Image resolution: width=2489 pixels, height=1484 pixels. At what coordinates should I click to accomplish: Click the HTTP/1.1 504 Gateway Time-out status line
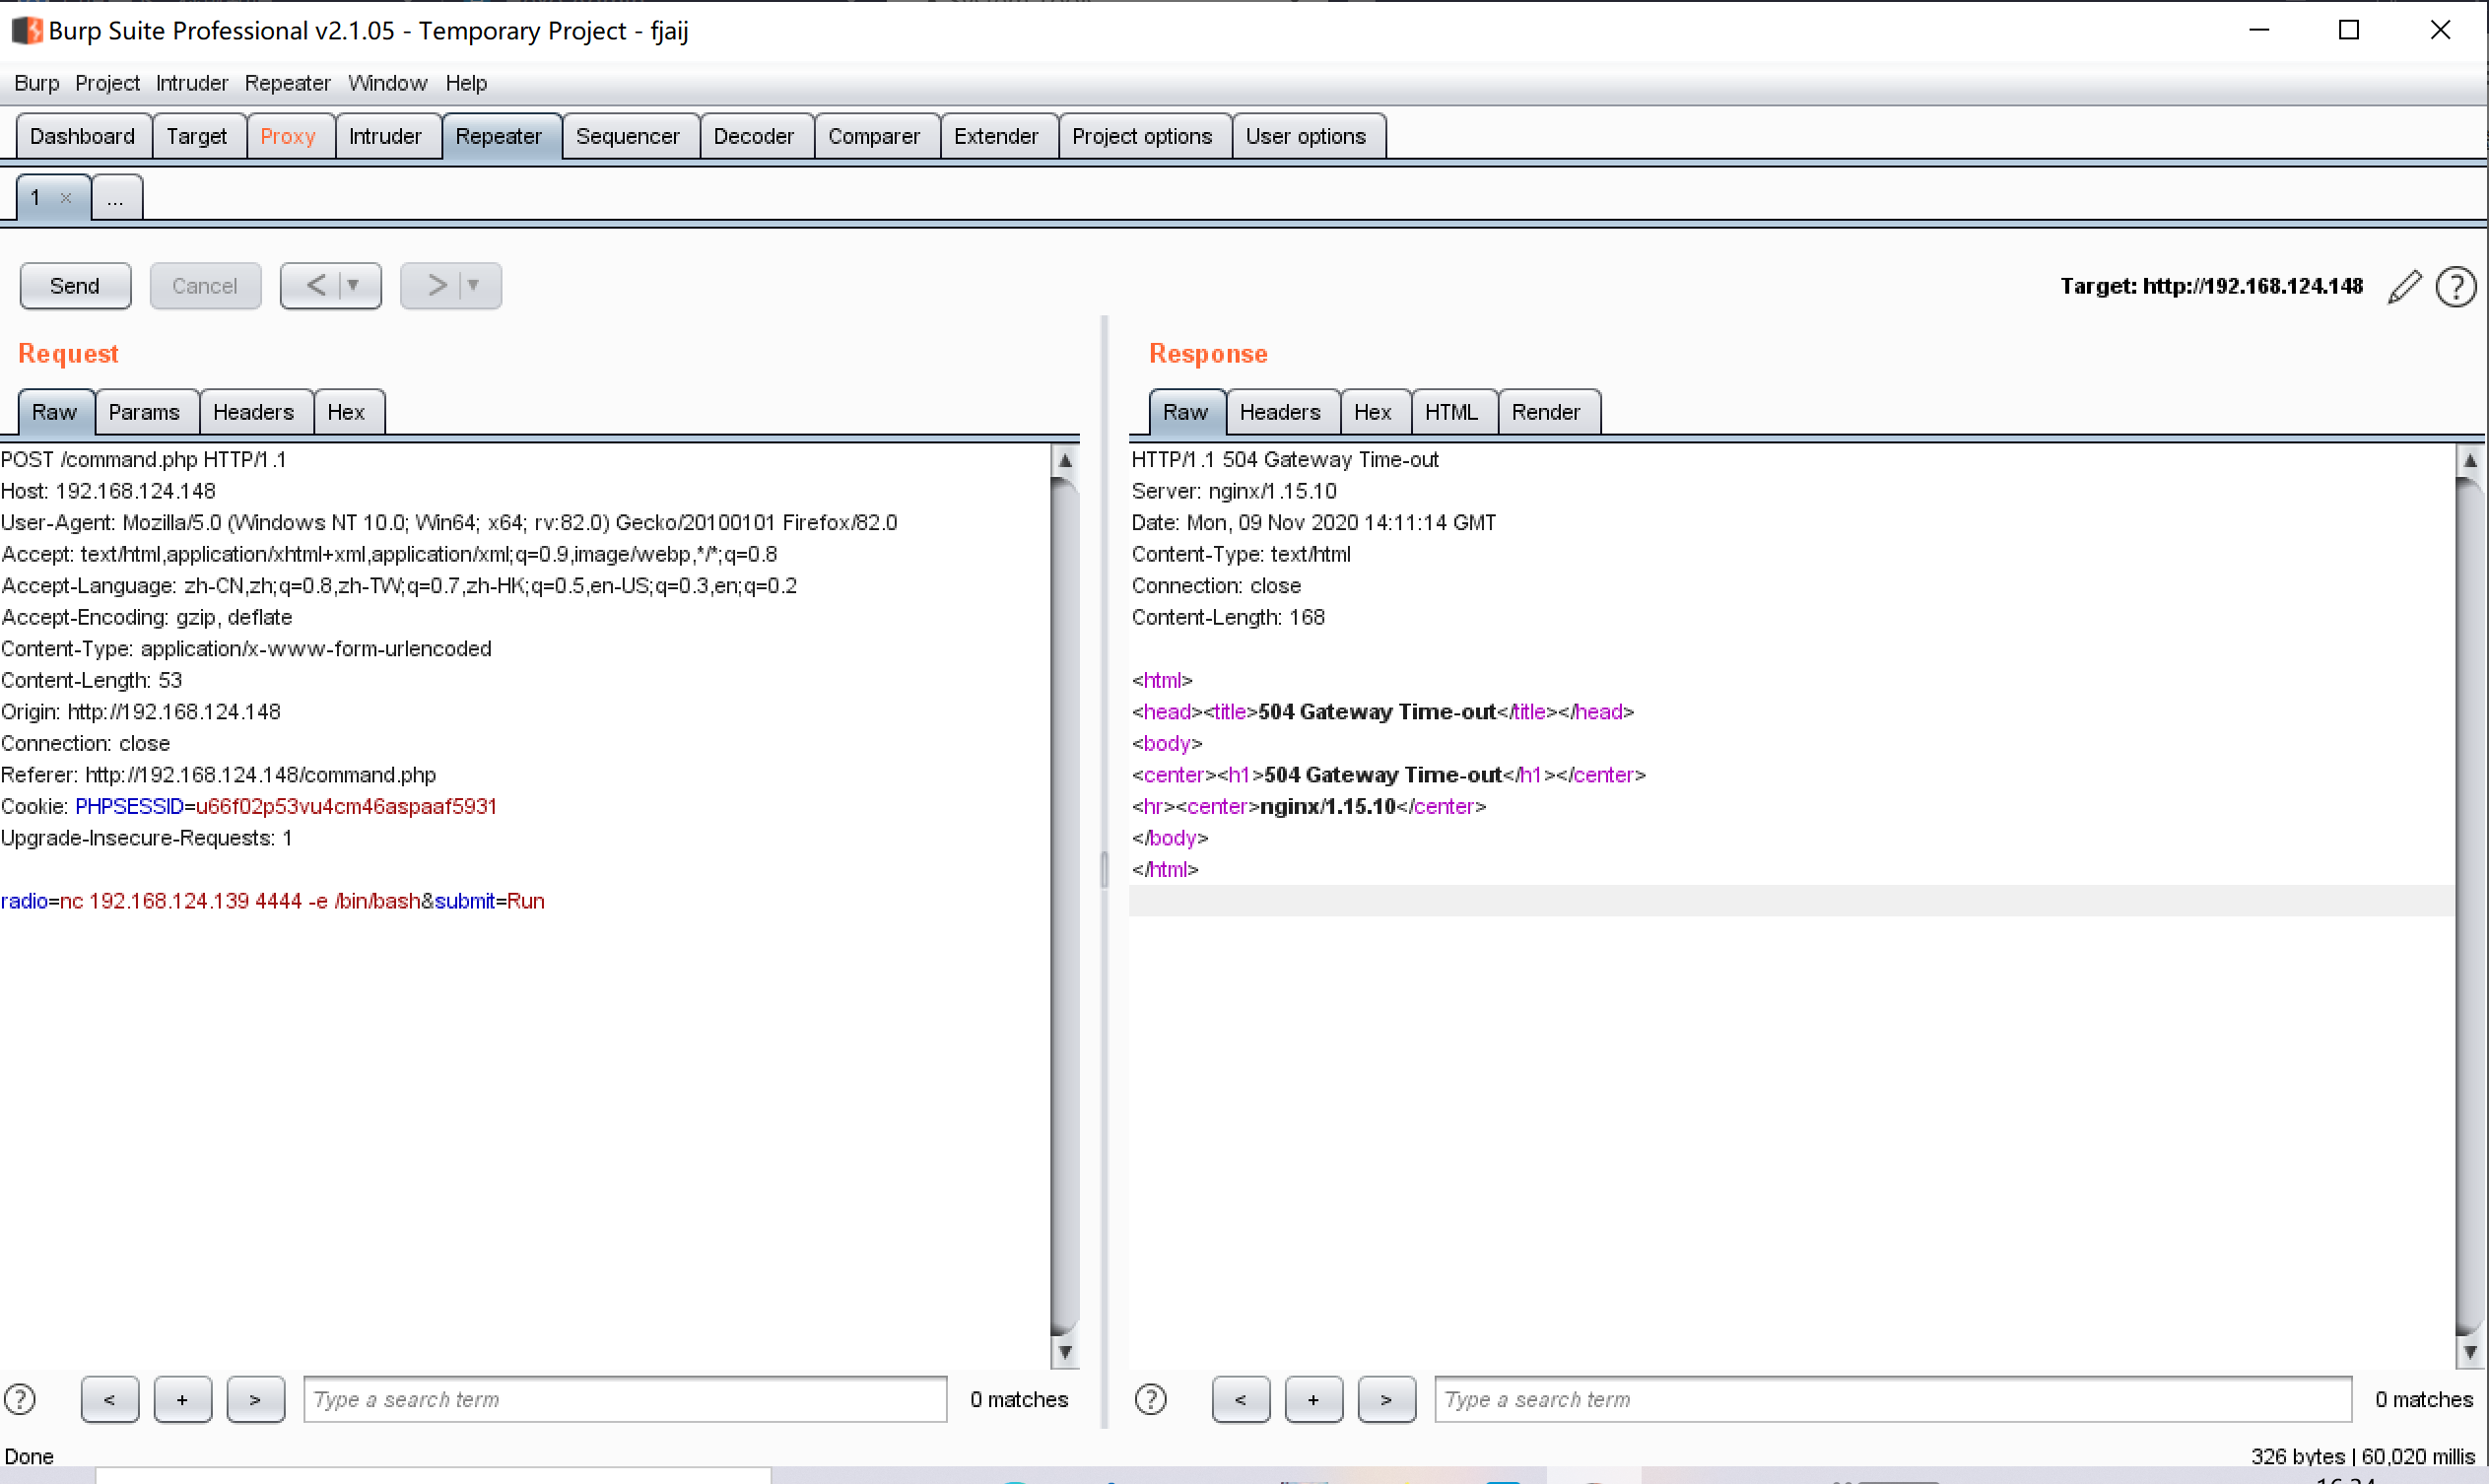tap(1285, 460)
